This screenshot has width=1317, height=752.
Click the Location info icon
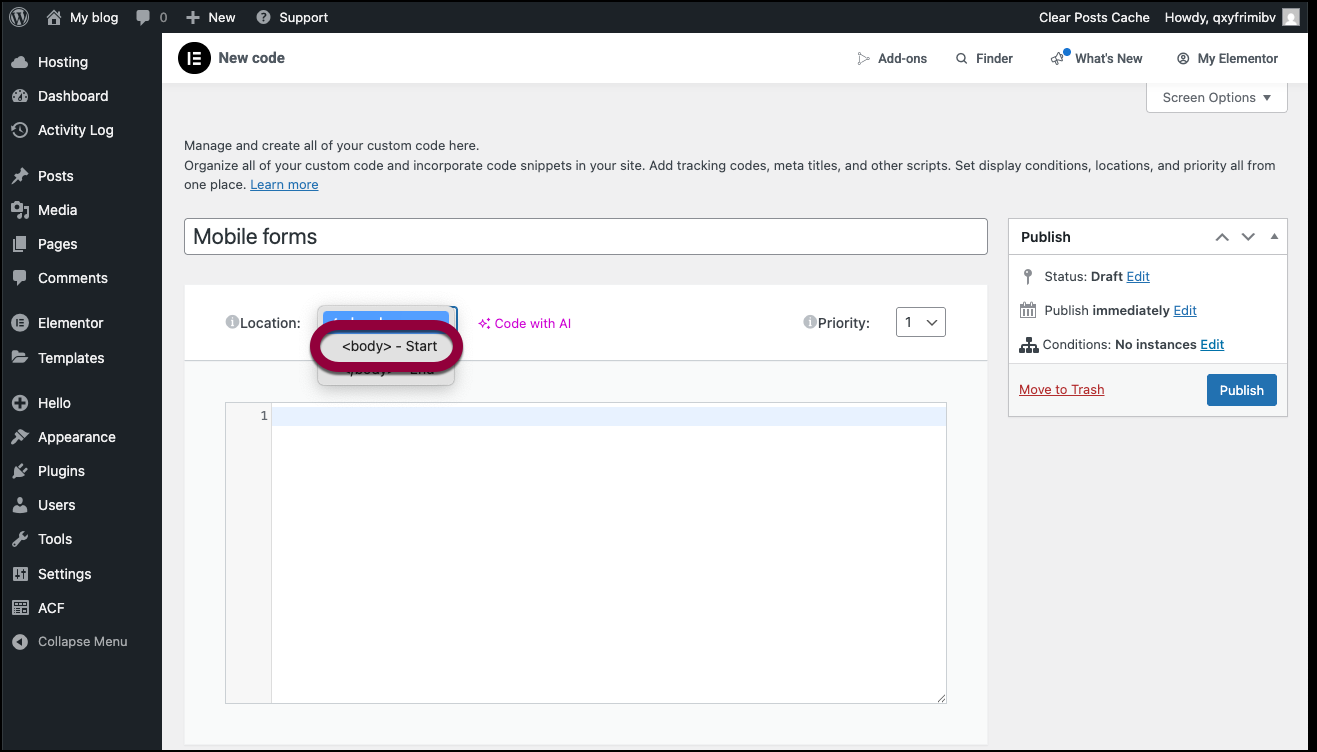pos(232,323)
